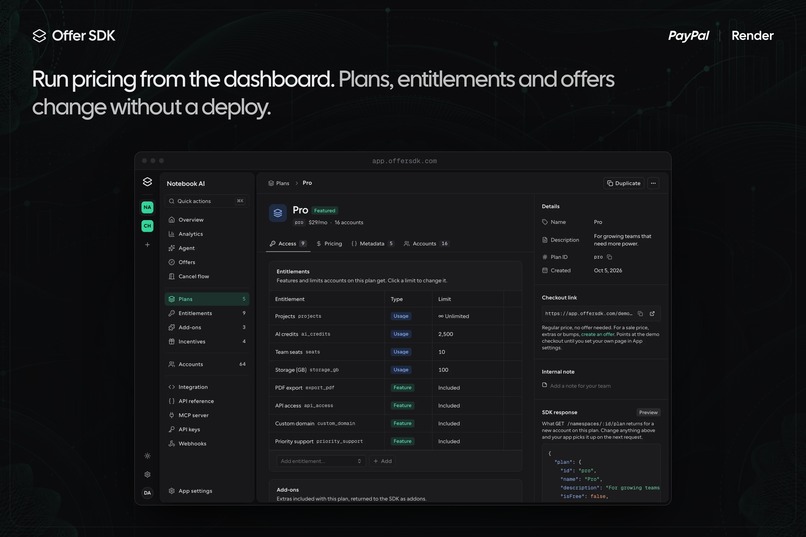The image size is (806, 537).
Task: Open Analytics in the sidebar
Action: tap(207, 234)
